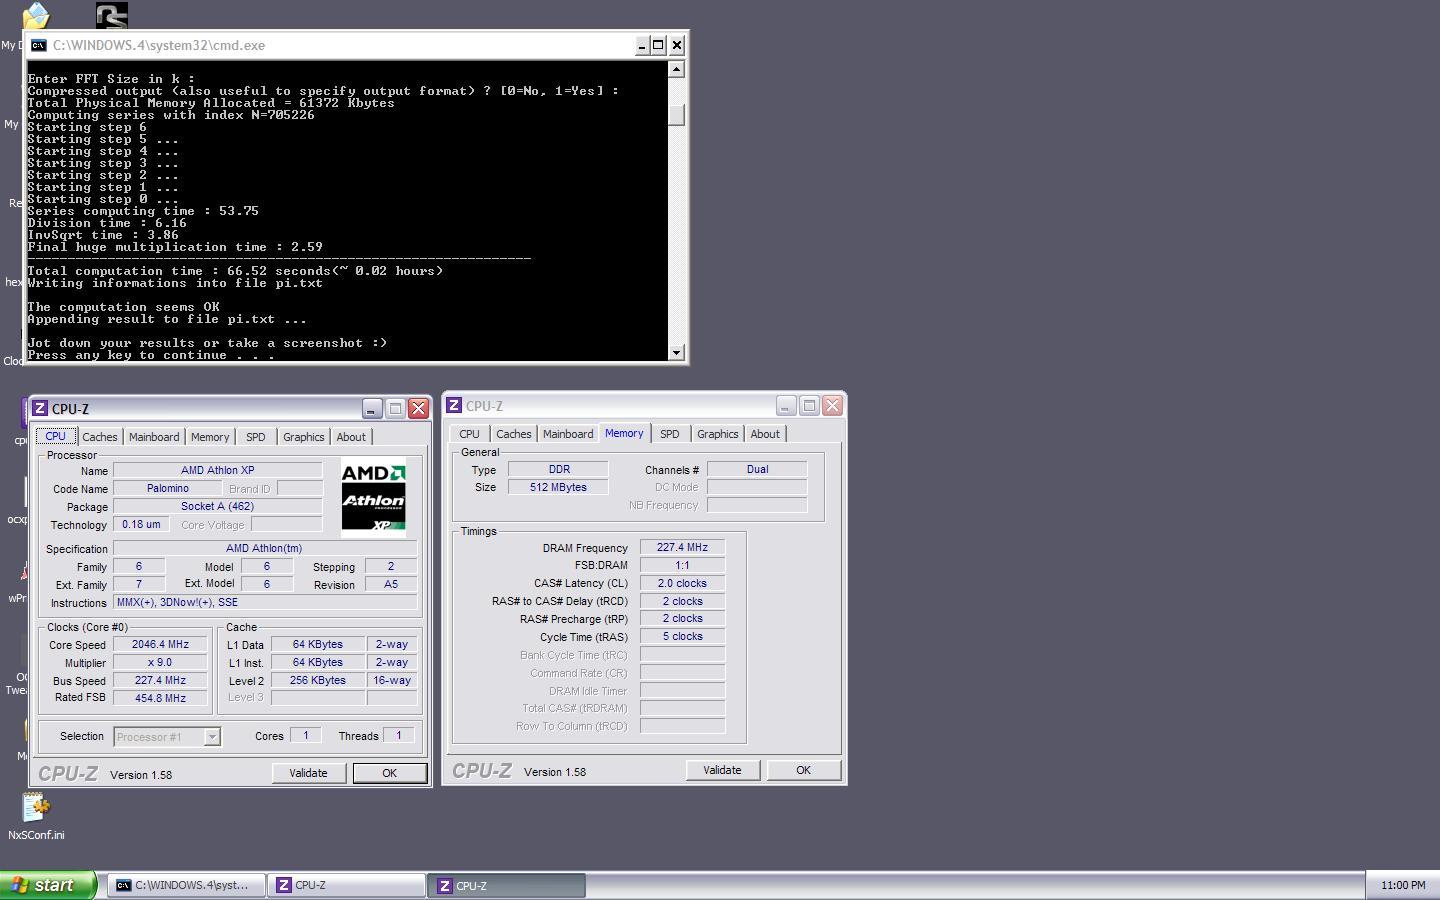Click the memory Type field DDR
Image resolution: width=1440 pixels, height=900 pixels.
pyautogui.click(x=558, y=469)
